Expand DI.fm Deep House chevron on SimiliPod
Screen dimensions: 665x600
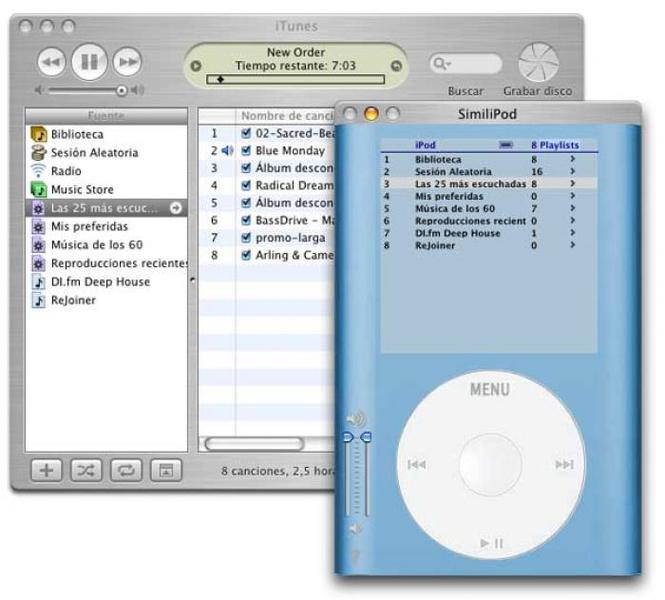click(x=573, y=232)
